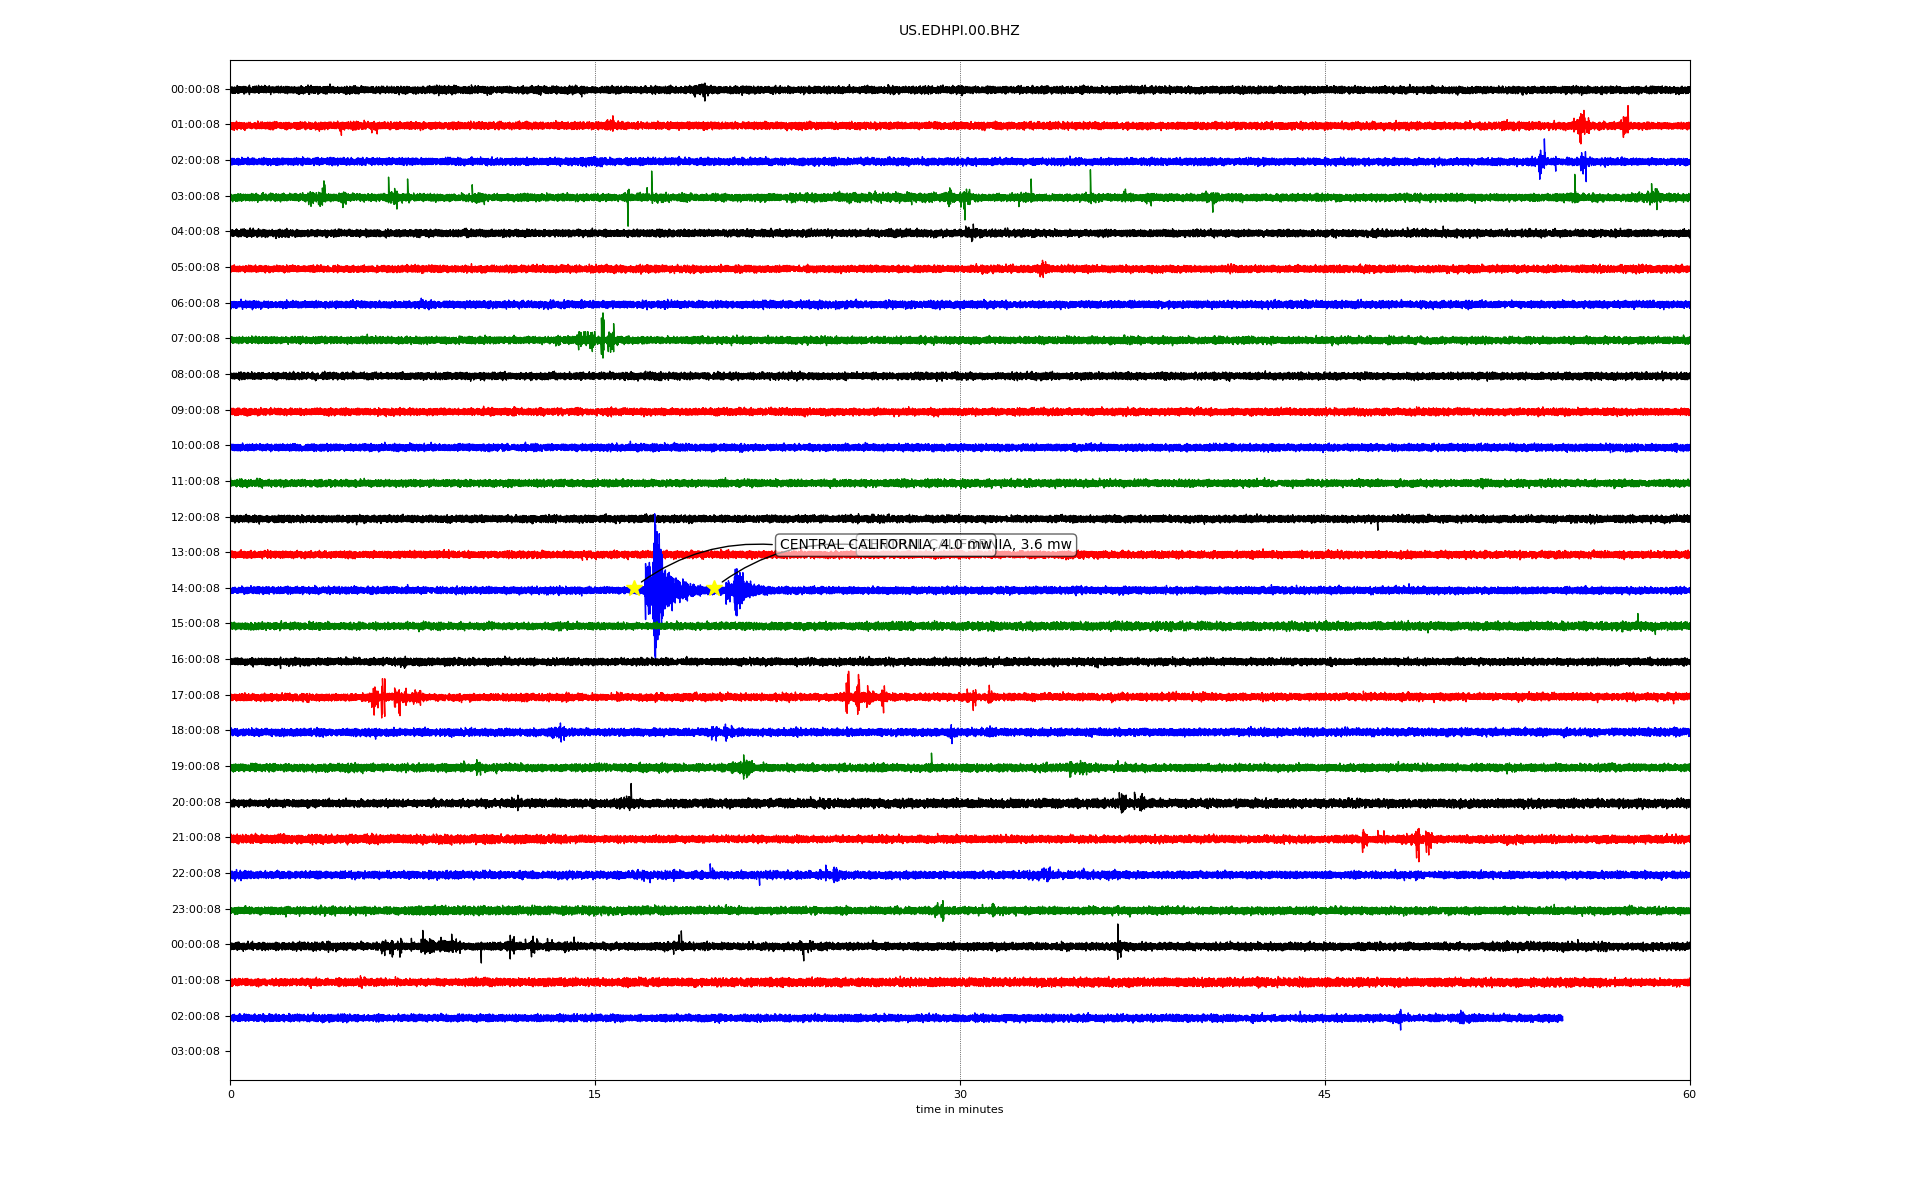Click the x-axis tick label 45
This screenshot has height=1200, width=1920.
(x=1325, y=1095)
